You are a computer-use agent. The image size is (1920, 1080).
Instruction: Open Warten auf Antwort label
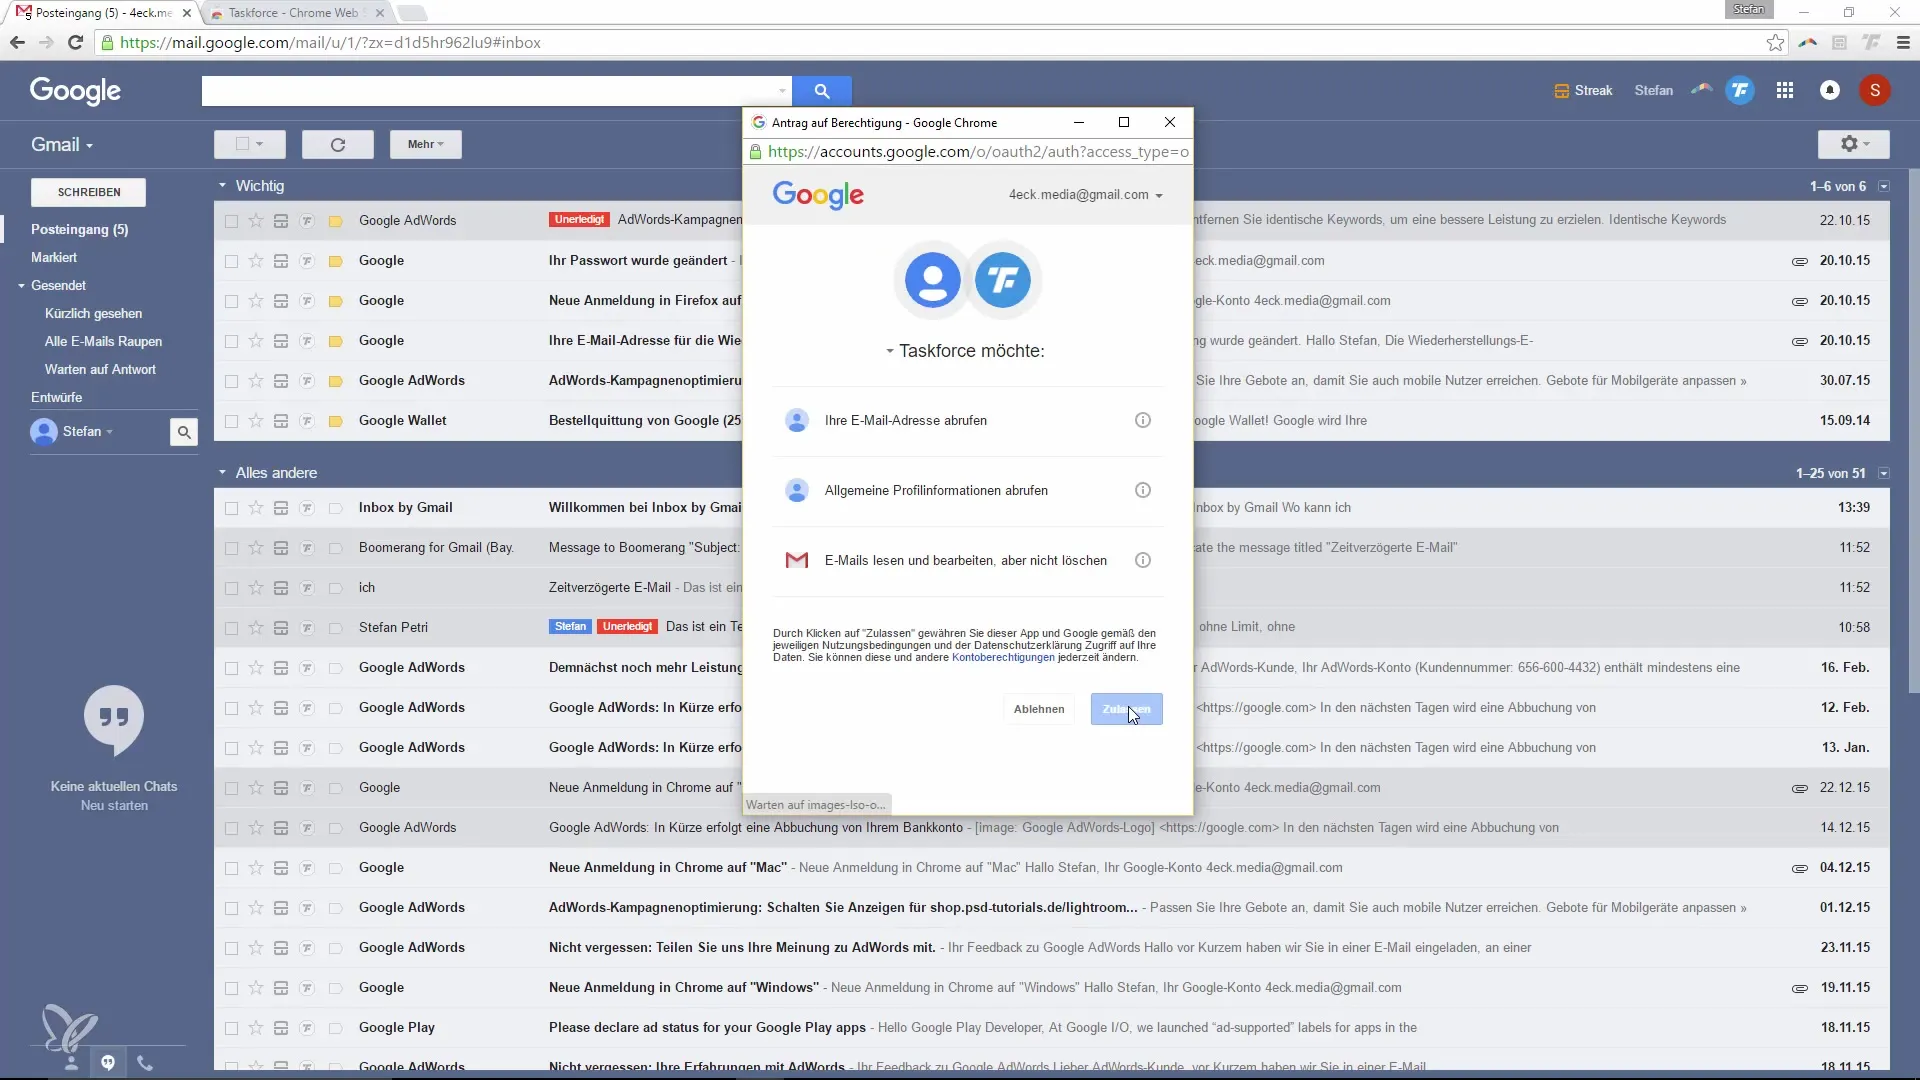pos(100,369)
